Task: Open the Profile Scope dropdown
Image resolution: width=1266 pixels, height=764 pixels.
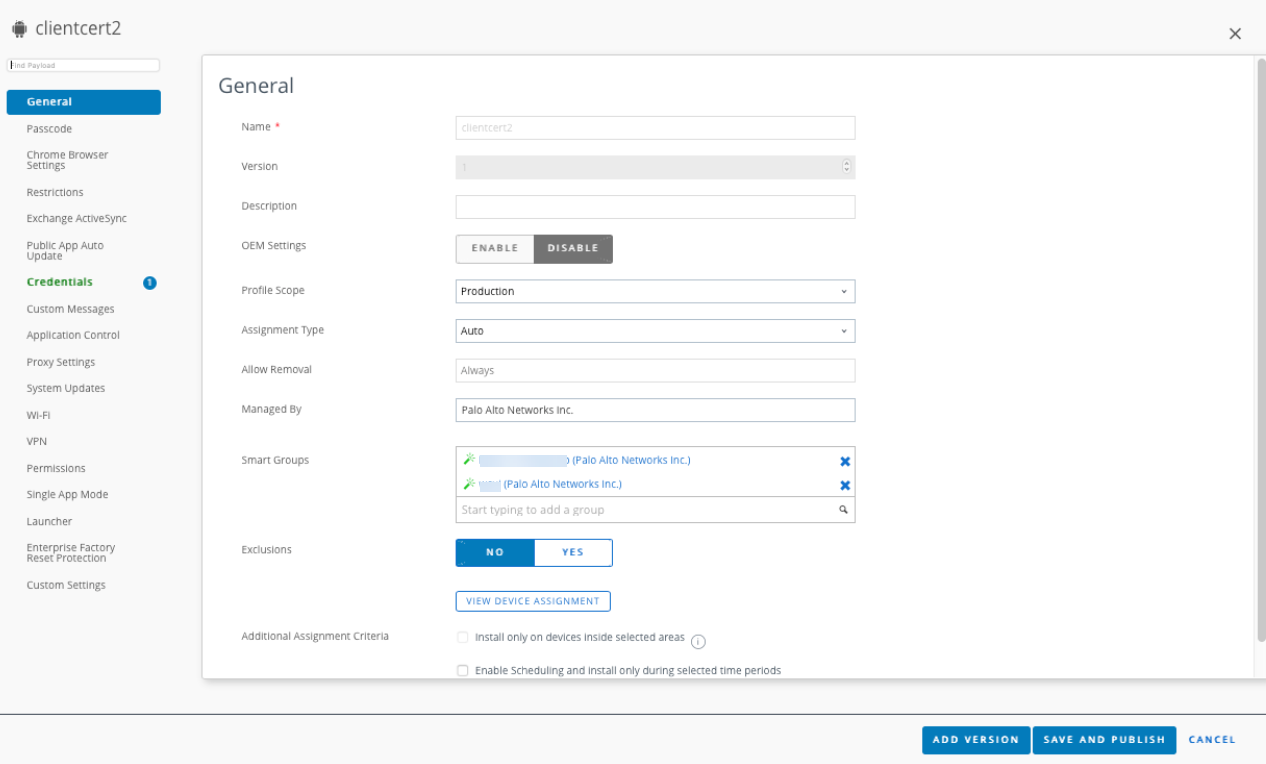Action: (x=655, y=291)
